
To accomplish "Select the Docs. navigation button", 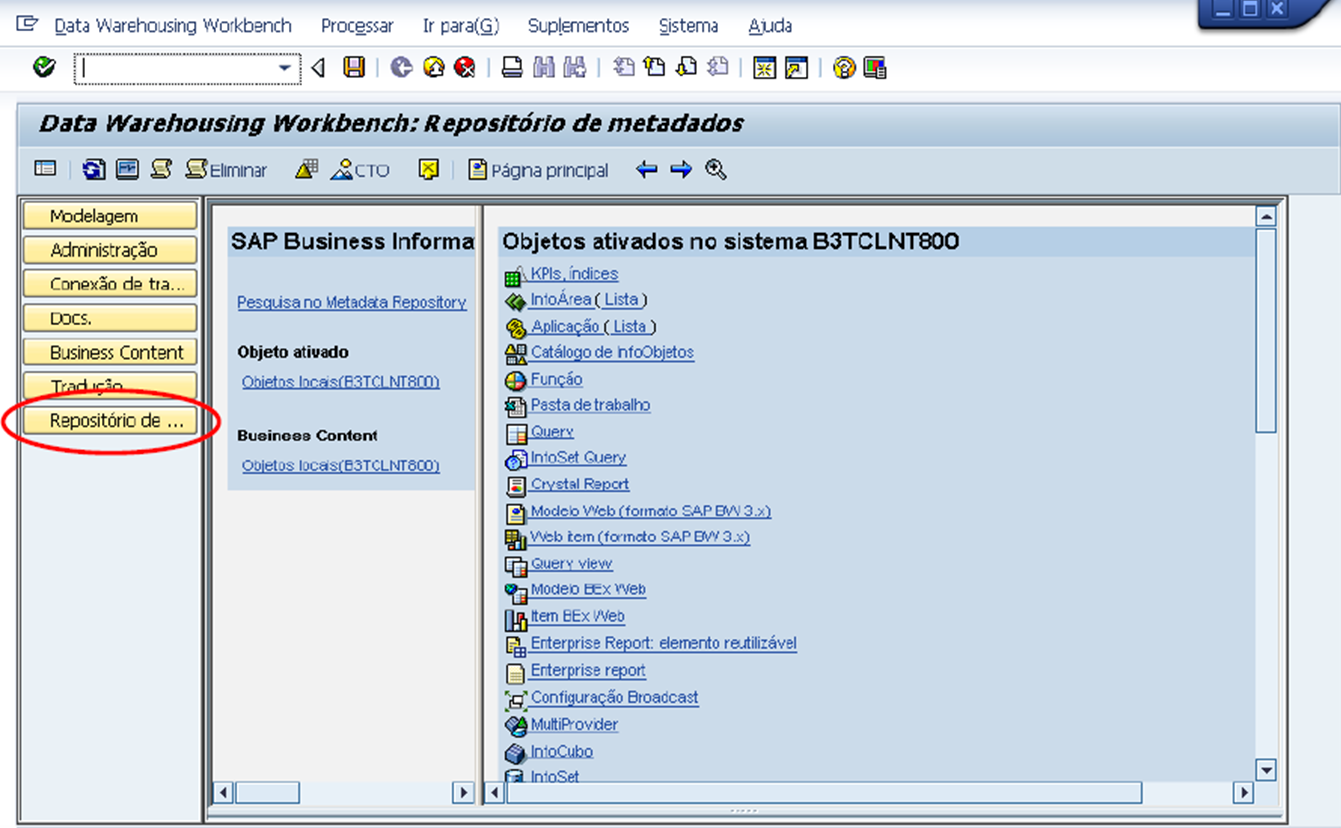I will [x=110, y=318].
